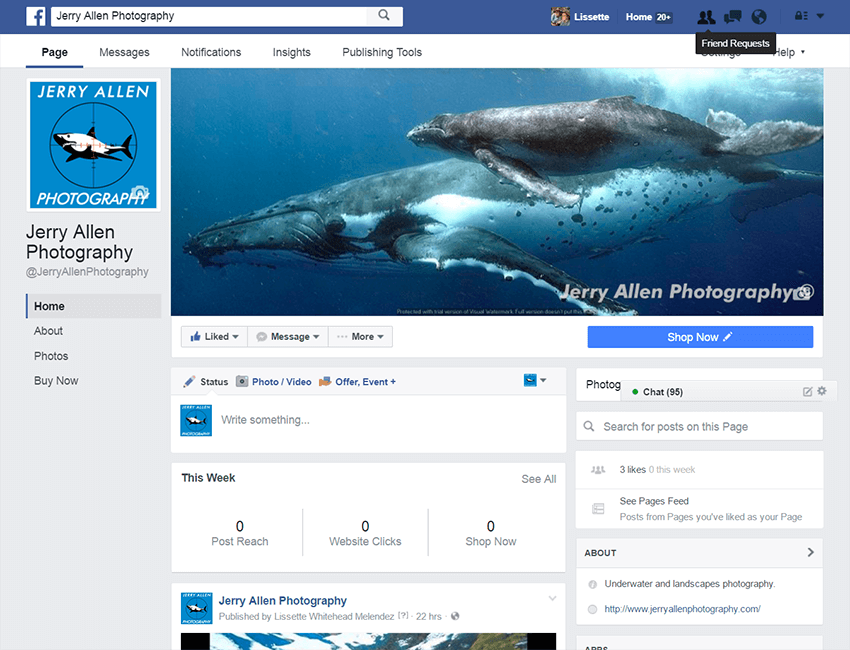Viewport: 850px width, 650px height.
Task: Open the jerryallenphotography.com website link
Action: click(682, 609)
